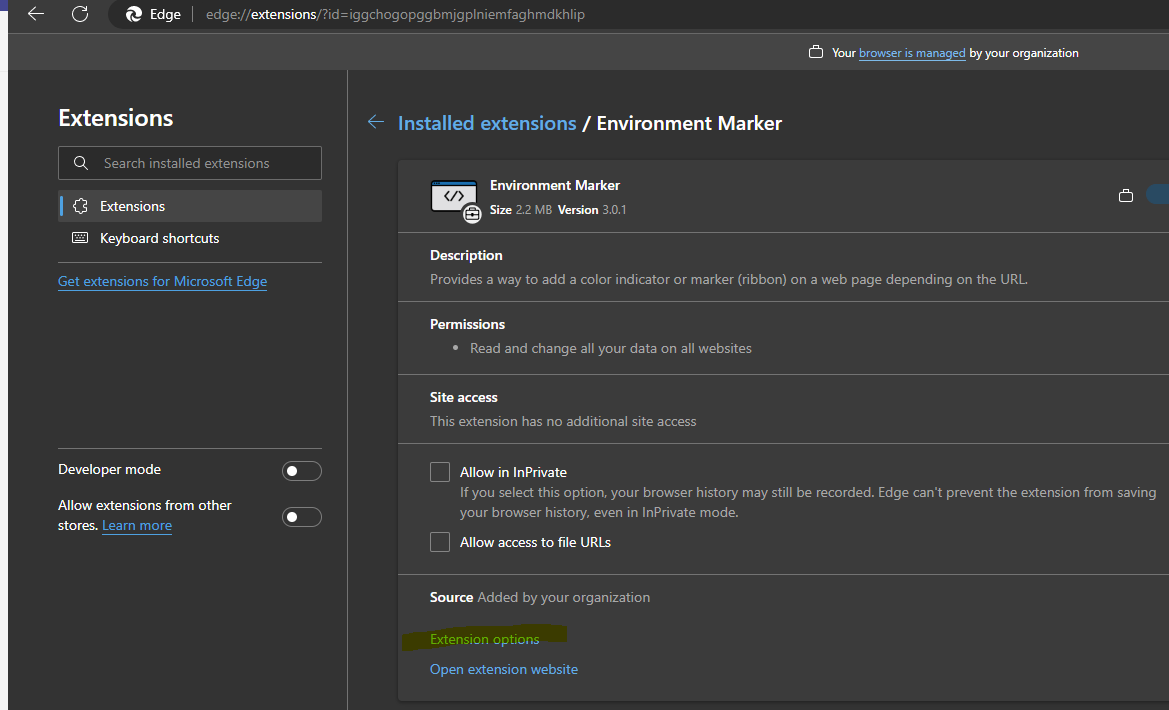Open extension website link
Viewport: 1169px width, 710px height.
coord(504,669)
